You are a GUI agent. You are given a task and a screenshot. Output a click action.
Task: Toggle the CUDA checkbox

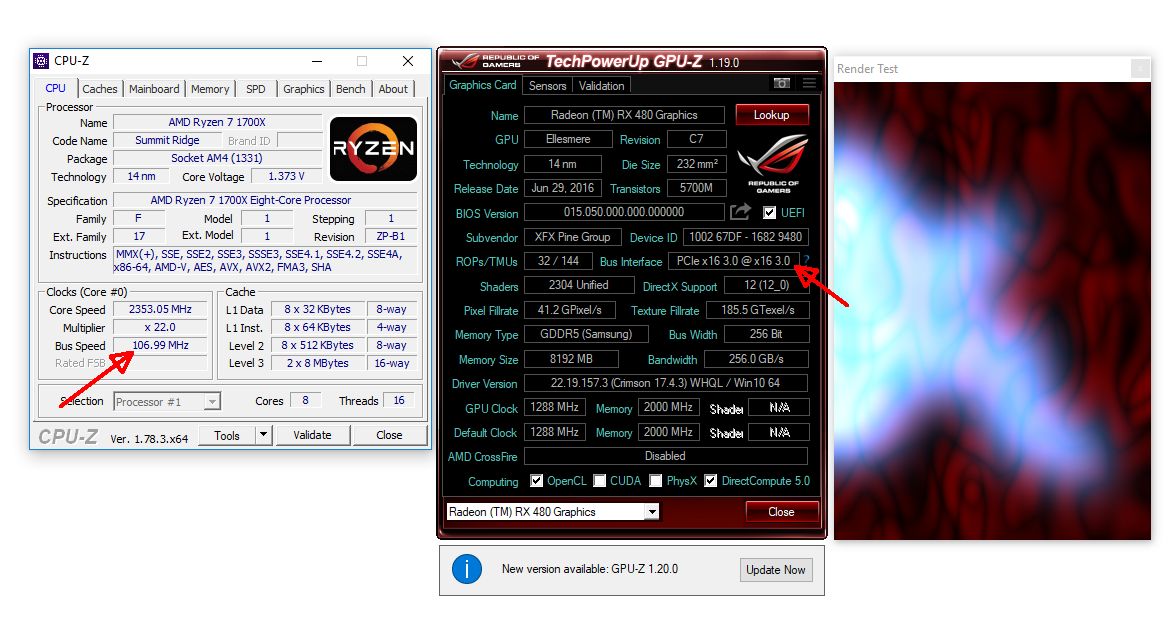(599, 481)
